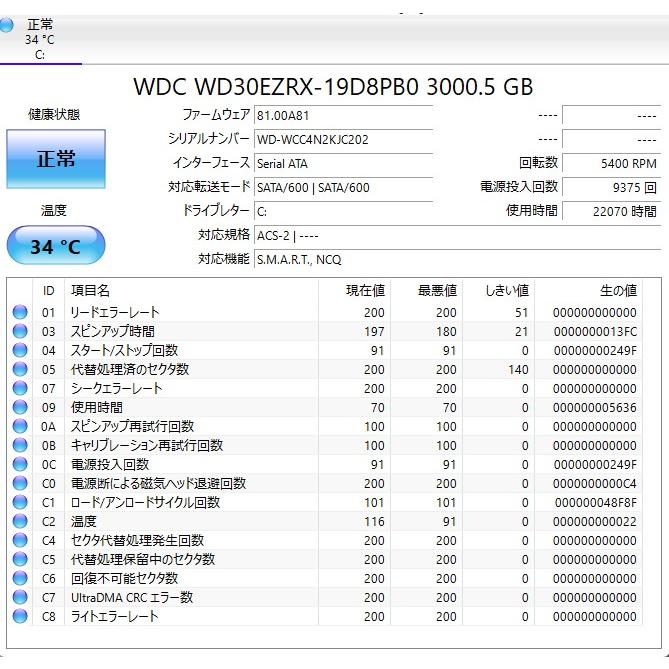Screen dimensions: 669x669
Task: Click raw value 000000048F8F
Action: click(x=596, y=503)
